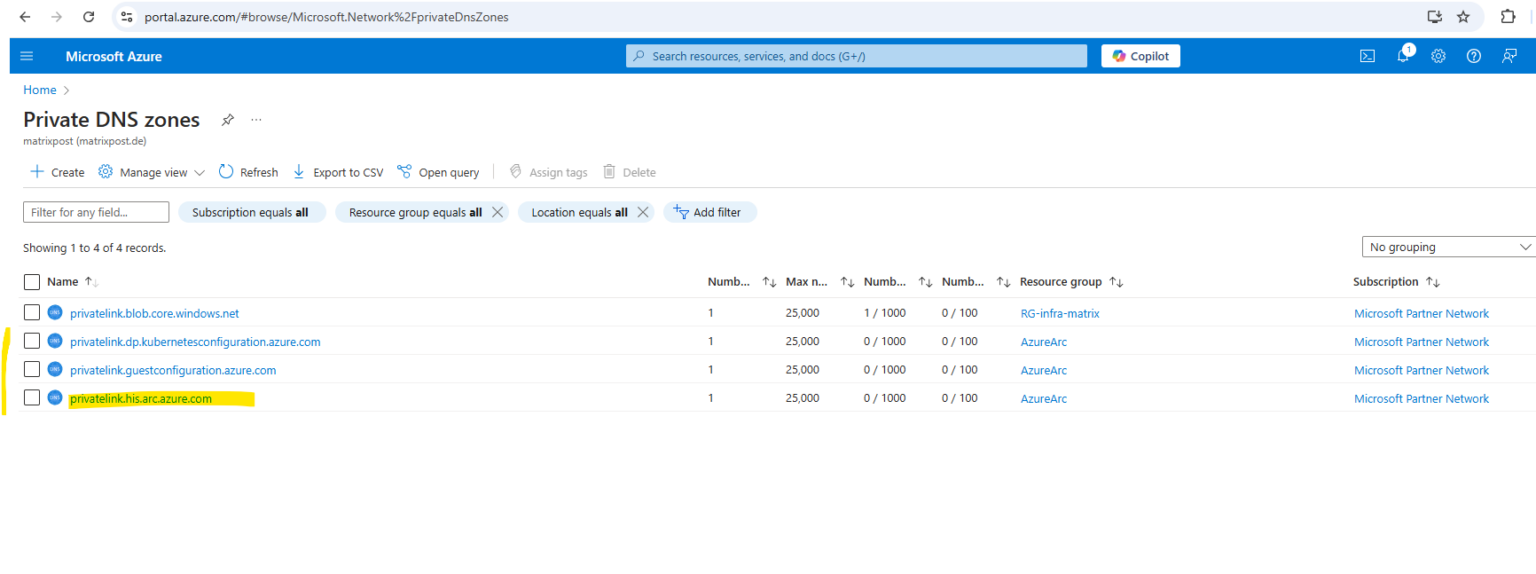Open the notifications bell

click(1403, 56)
